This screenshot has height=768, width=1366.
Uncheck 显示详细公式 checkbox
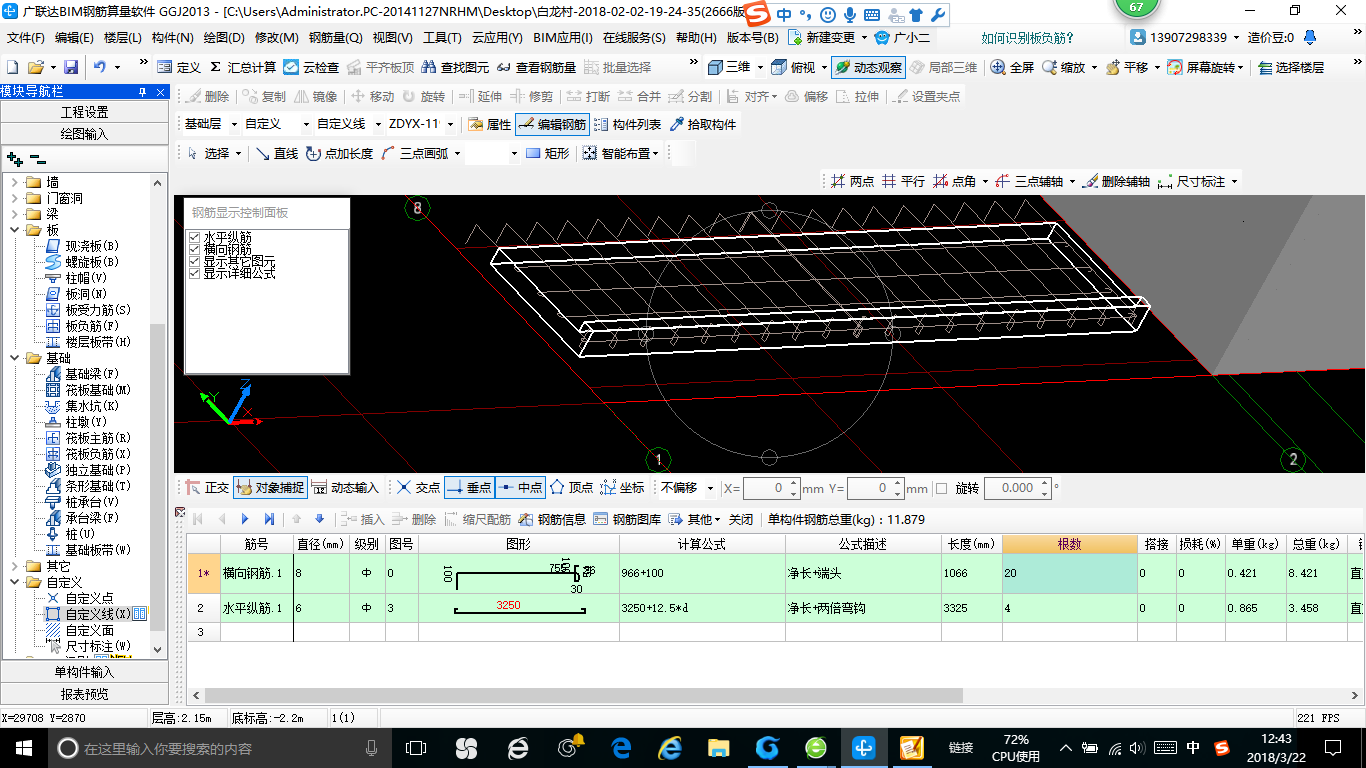(x=195, y=273)
